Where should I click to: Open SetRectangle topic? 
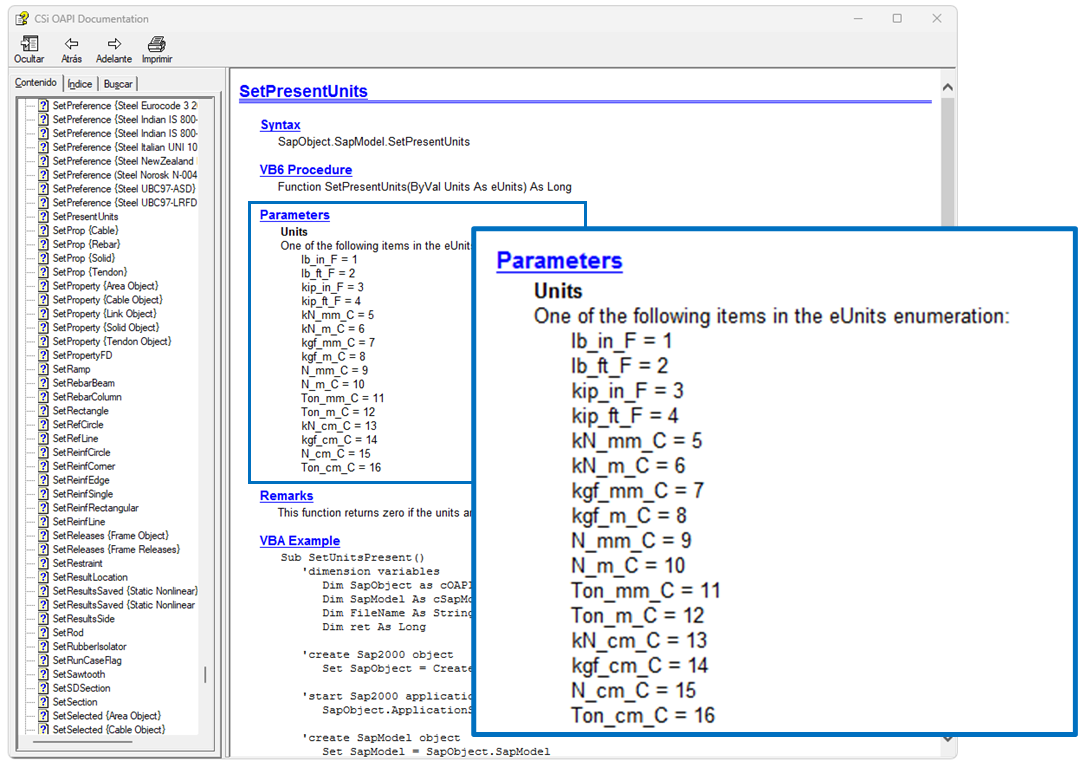click(x=80, y=410)
